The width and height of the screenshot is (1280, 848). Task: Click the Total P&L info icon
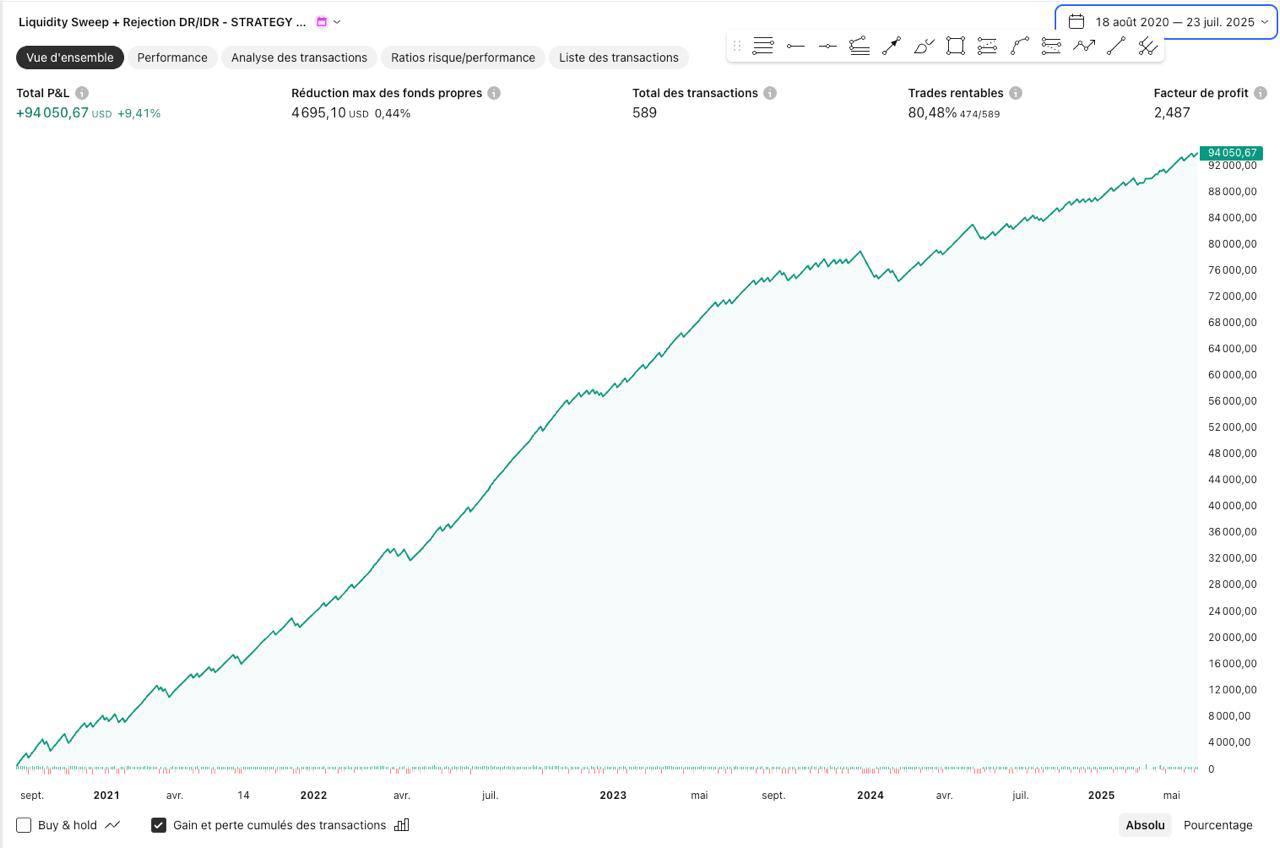pyautogui.click(x=82, y=93)
